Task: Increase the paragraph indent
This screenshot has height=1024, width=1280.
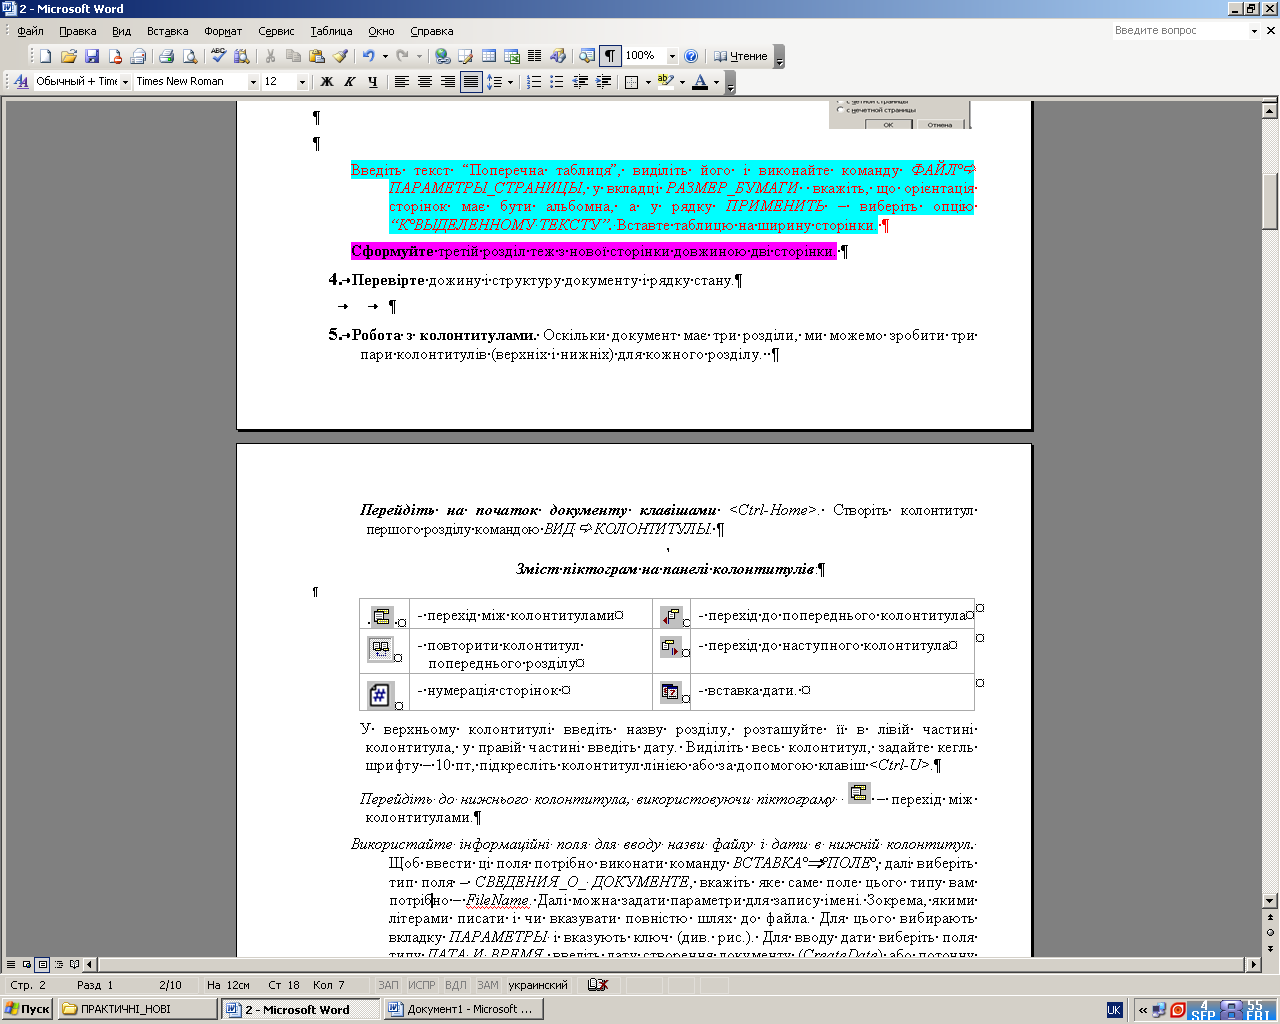Action: 603,81
